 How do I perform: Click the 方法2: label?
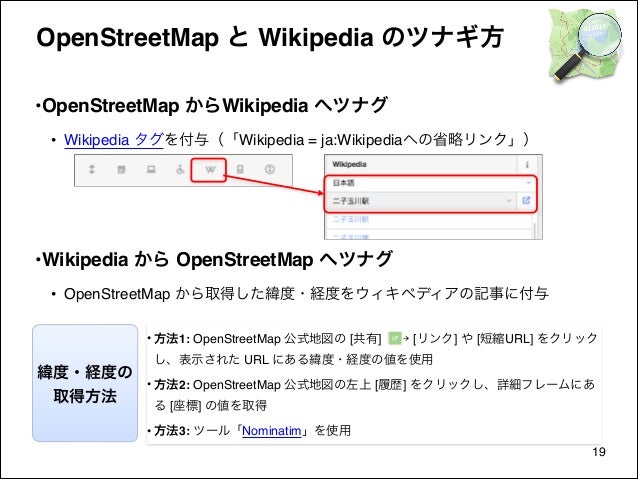coord(172,385)
